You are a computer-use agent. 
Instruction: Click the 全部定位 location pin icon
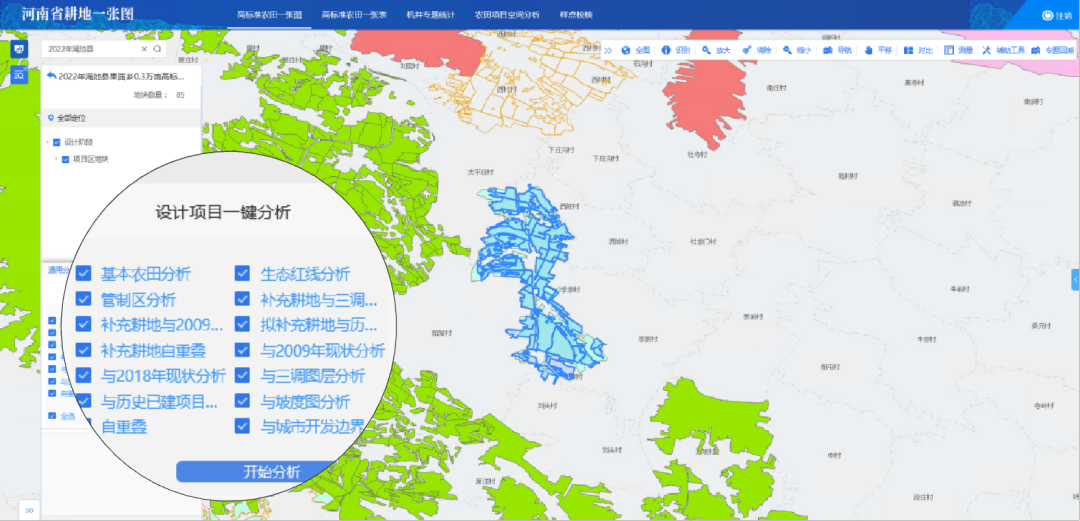point(51,119)
